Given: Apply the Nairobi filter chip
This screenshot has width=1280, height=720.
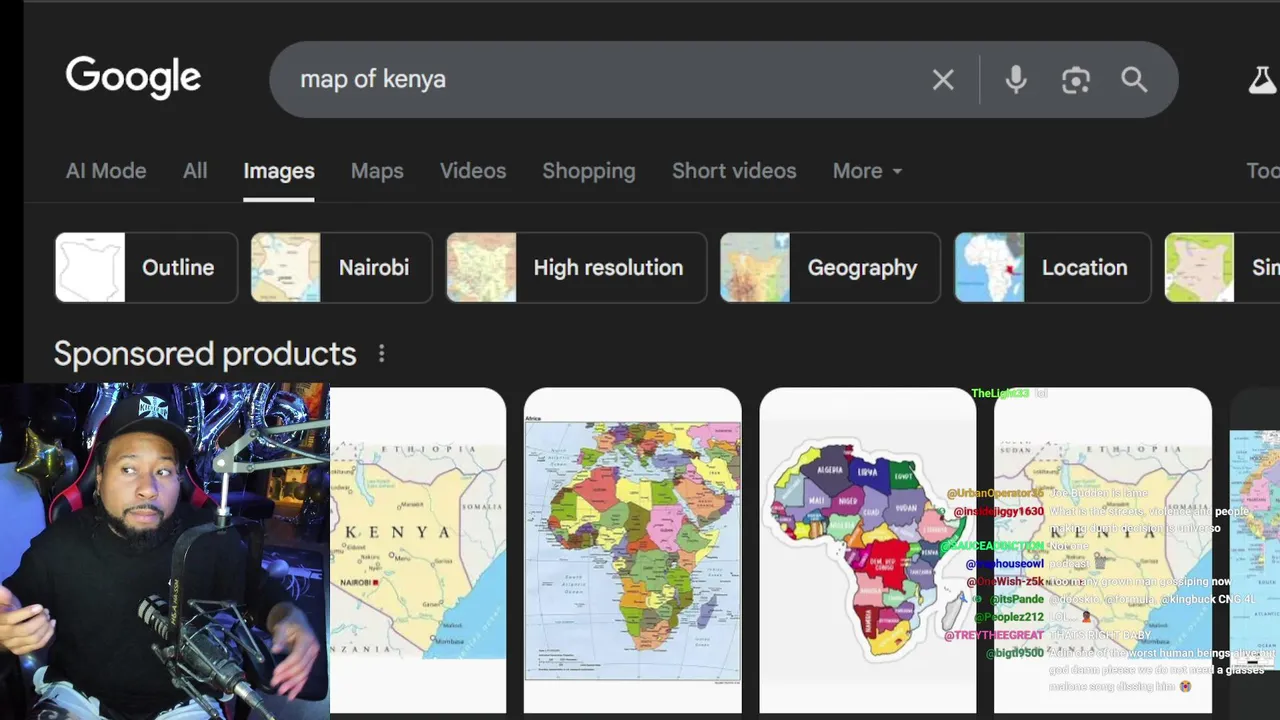Looking at the screenshot, I should (341, 268).
